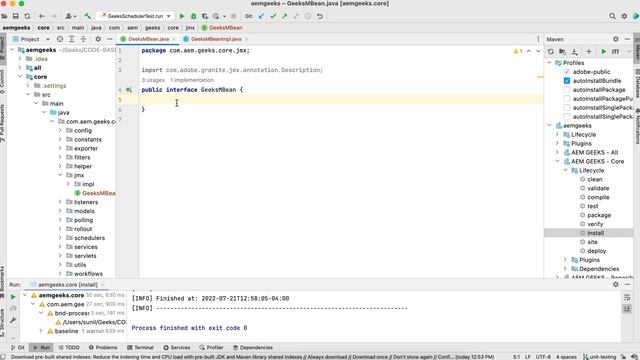Hide the Project panel with minus icon
Viewport: 640px width, 360px height.
click(109, 39)
